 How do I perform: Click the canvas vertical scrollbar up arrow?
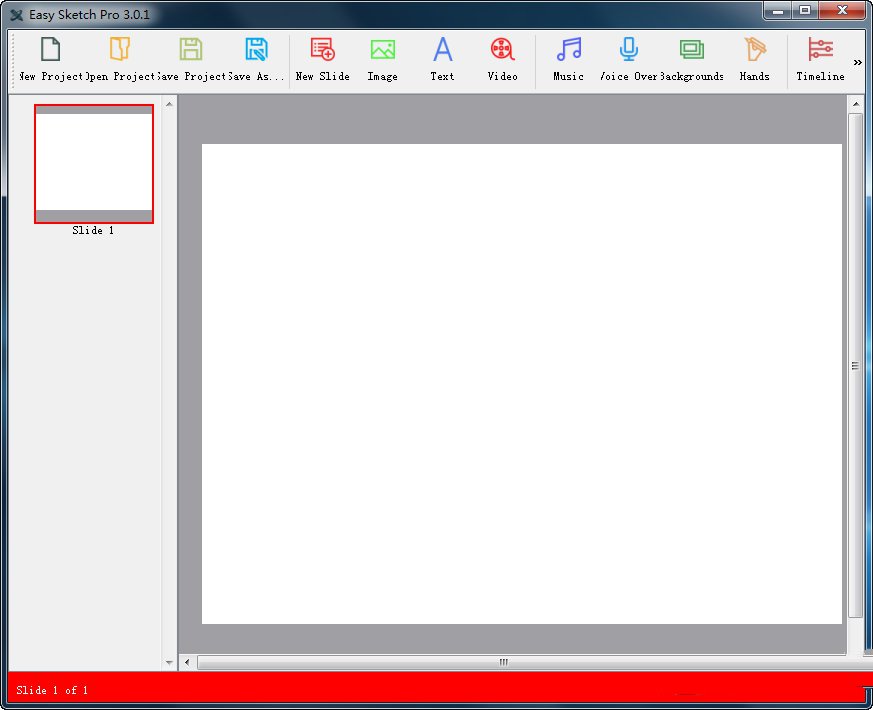point(855,103)
